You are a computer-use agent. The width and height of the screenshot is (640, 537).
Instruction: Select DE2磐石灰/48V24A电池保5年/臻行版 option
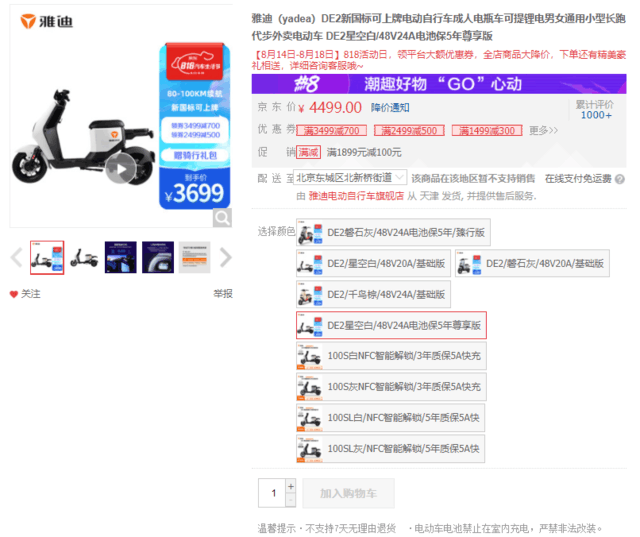pyautogui.click(x=393, y=233)
